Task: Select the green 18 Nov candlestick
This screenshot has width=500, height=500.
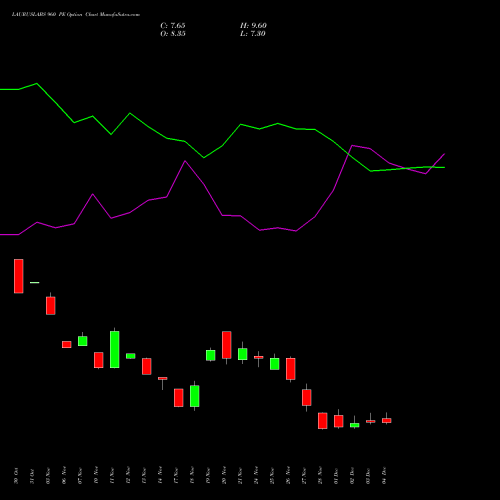Action: 195,396
